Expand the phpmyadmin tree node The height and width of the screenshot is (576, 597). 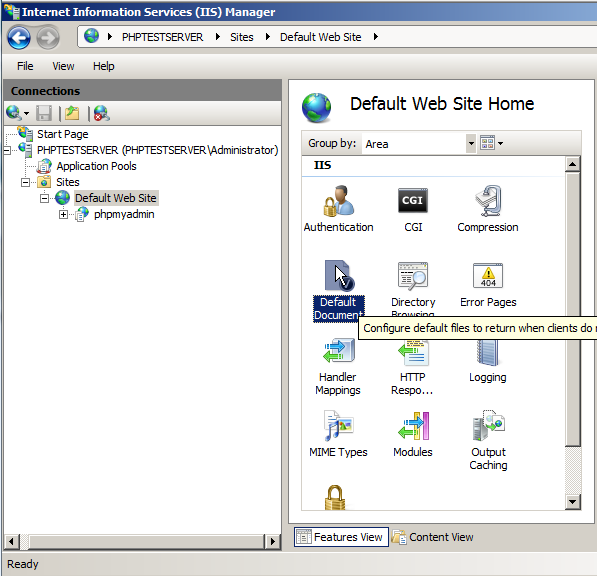63,215
